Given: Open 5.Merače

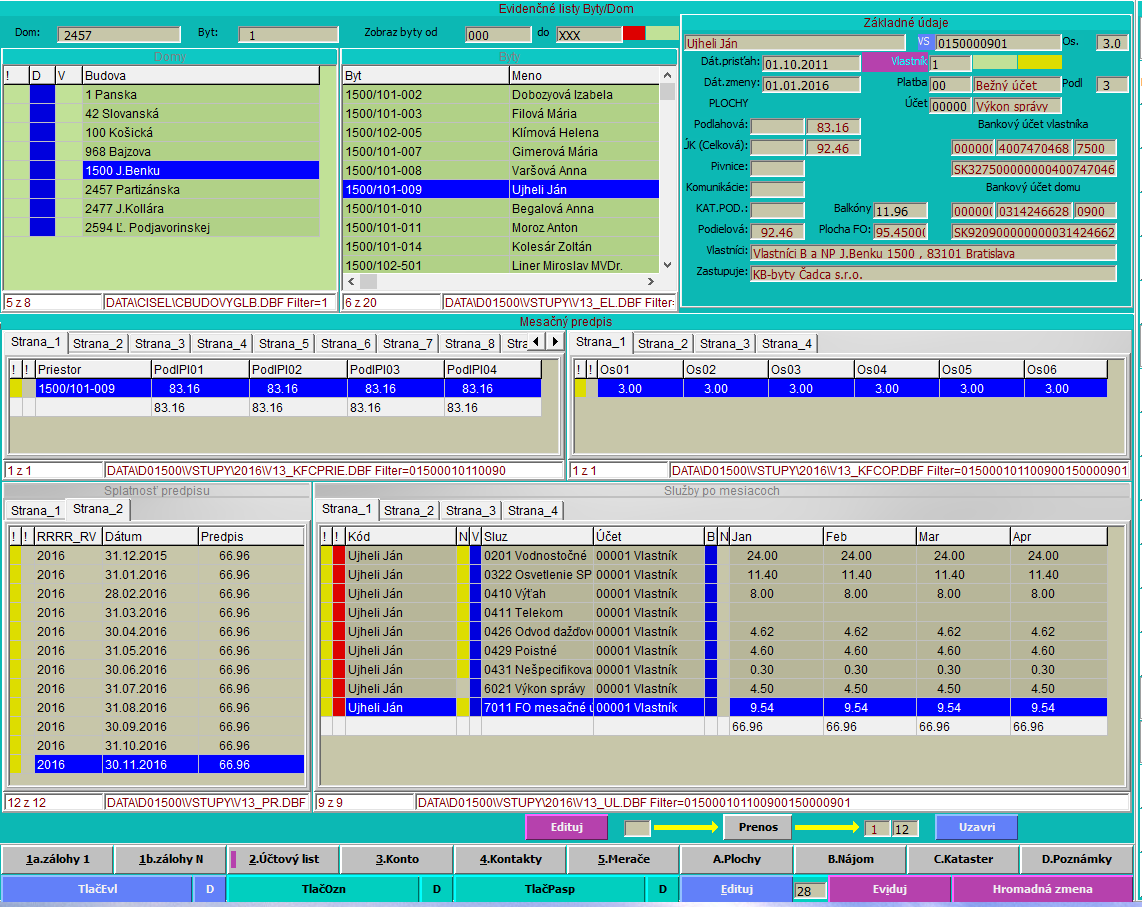Looking at the screenshot, I should point(623,859).
